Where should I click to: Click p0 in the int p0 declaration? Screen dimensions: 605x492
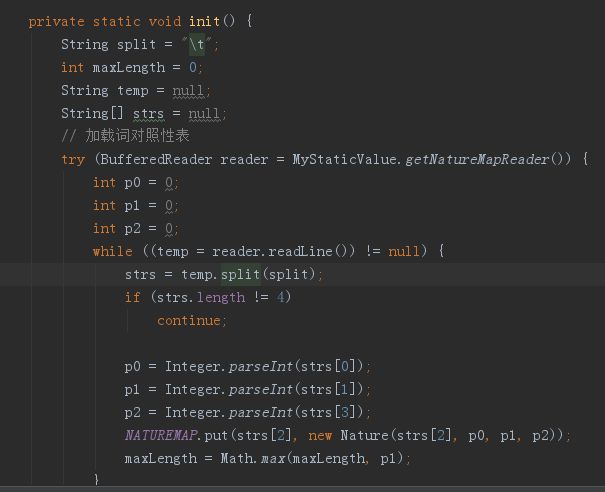click(x=132, y=183)
